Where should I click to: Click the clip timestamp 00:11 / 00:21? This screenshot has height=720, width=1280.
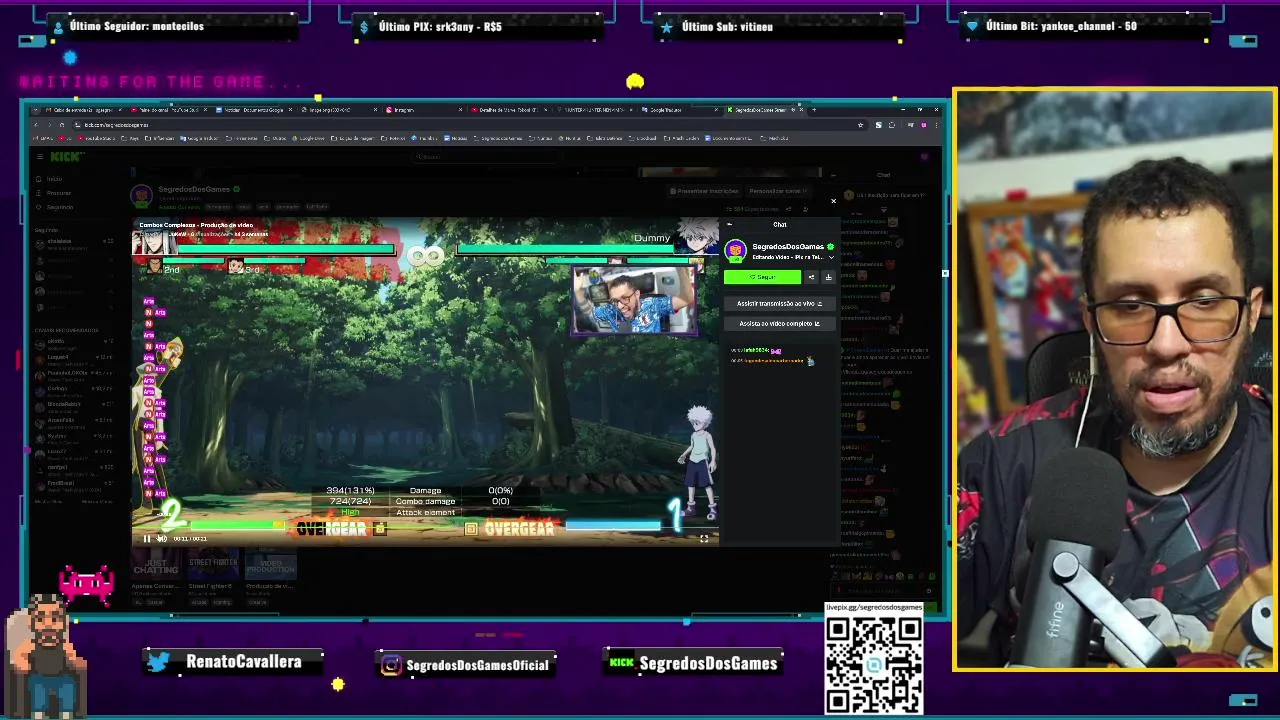point(190,539)
